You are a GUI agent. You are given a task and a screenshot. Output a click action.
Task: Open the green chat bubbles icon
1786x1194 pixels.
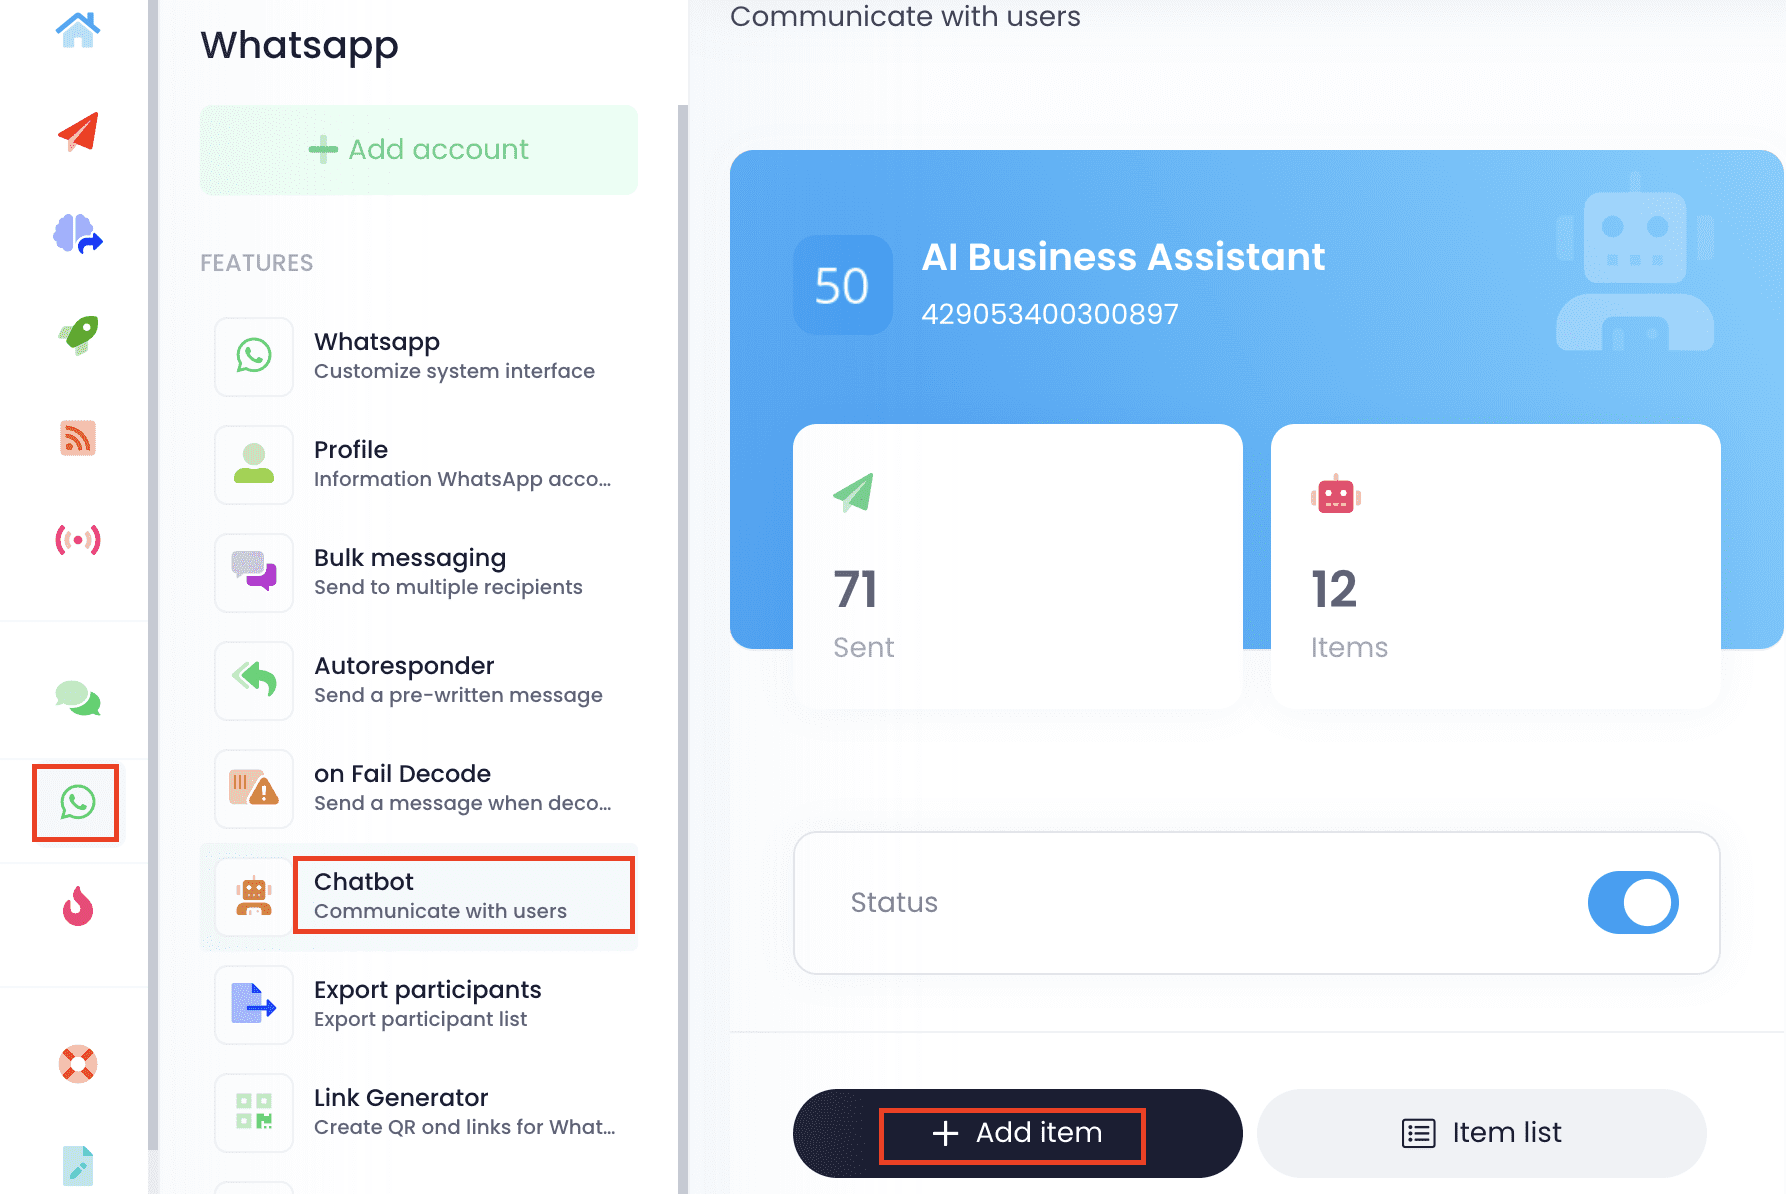tap(77, 698)
